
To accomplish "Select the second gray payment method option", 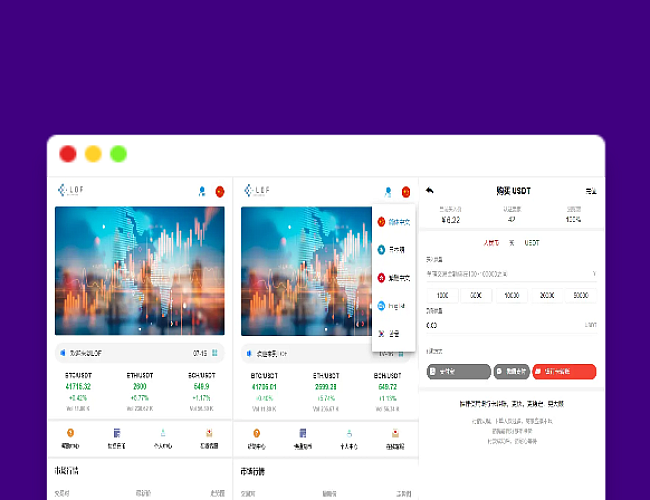I will [x=510, y=371].
